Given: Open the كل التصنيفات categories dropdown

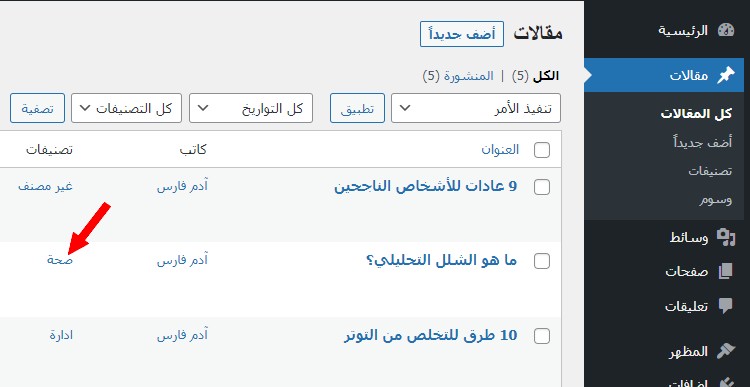Looking at the screenshot, I should click(126, 108).
